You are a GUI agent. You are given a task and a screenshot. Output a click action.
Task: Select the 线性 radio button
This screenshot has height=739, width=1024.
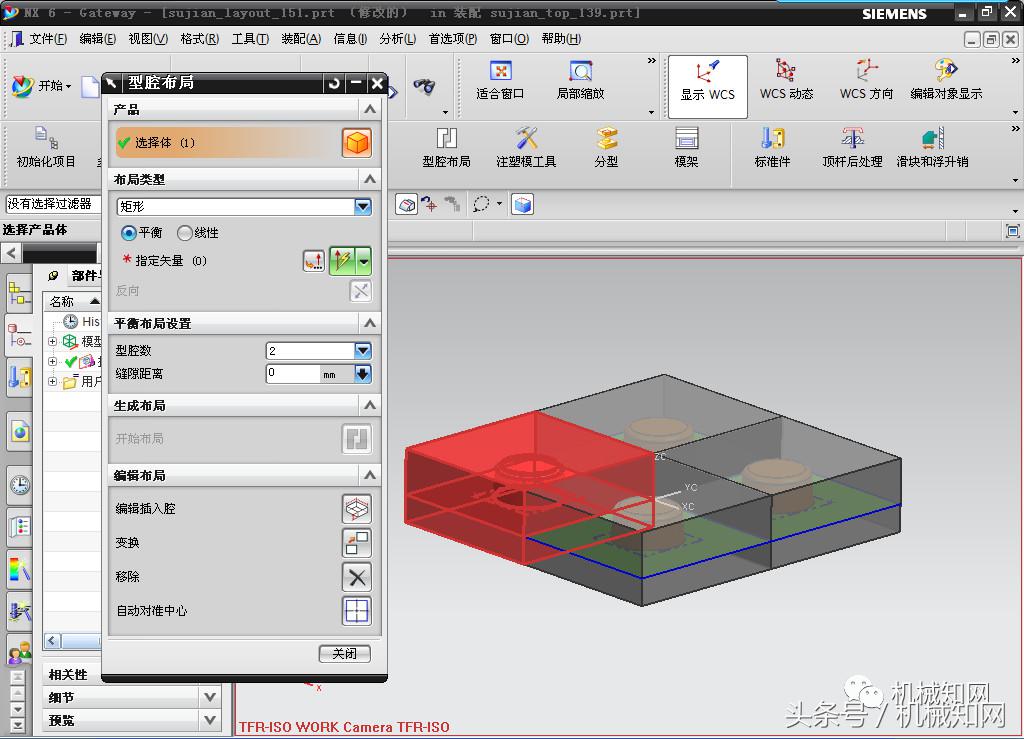[x=185, y=233]
